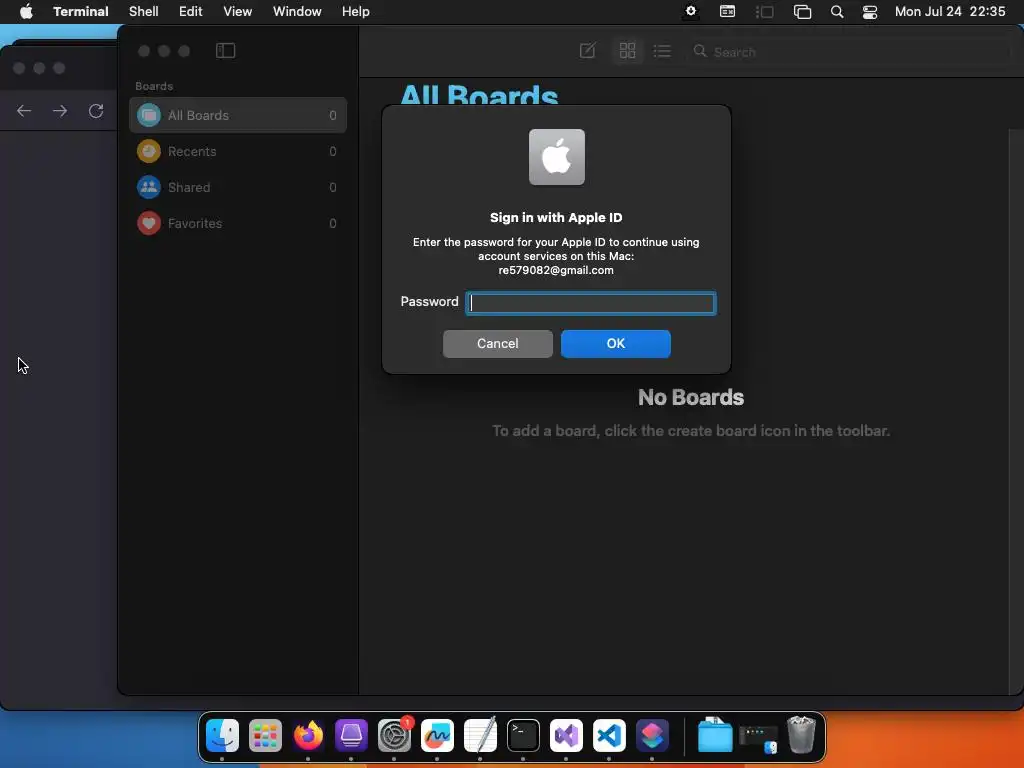Cancel the Apple ID sign-in dialog
1024x768 pixels.
[498, 344]
